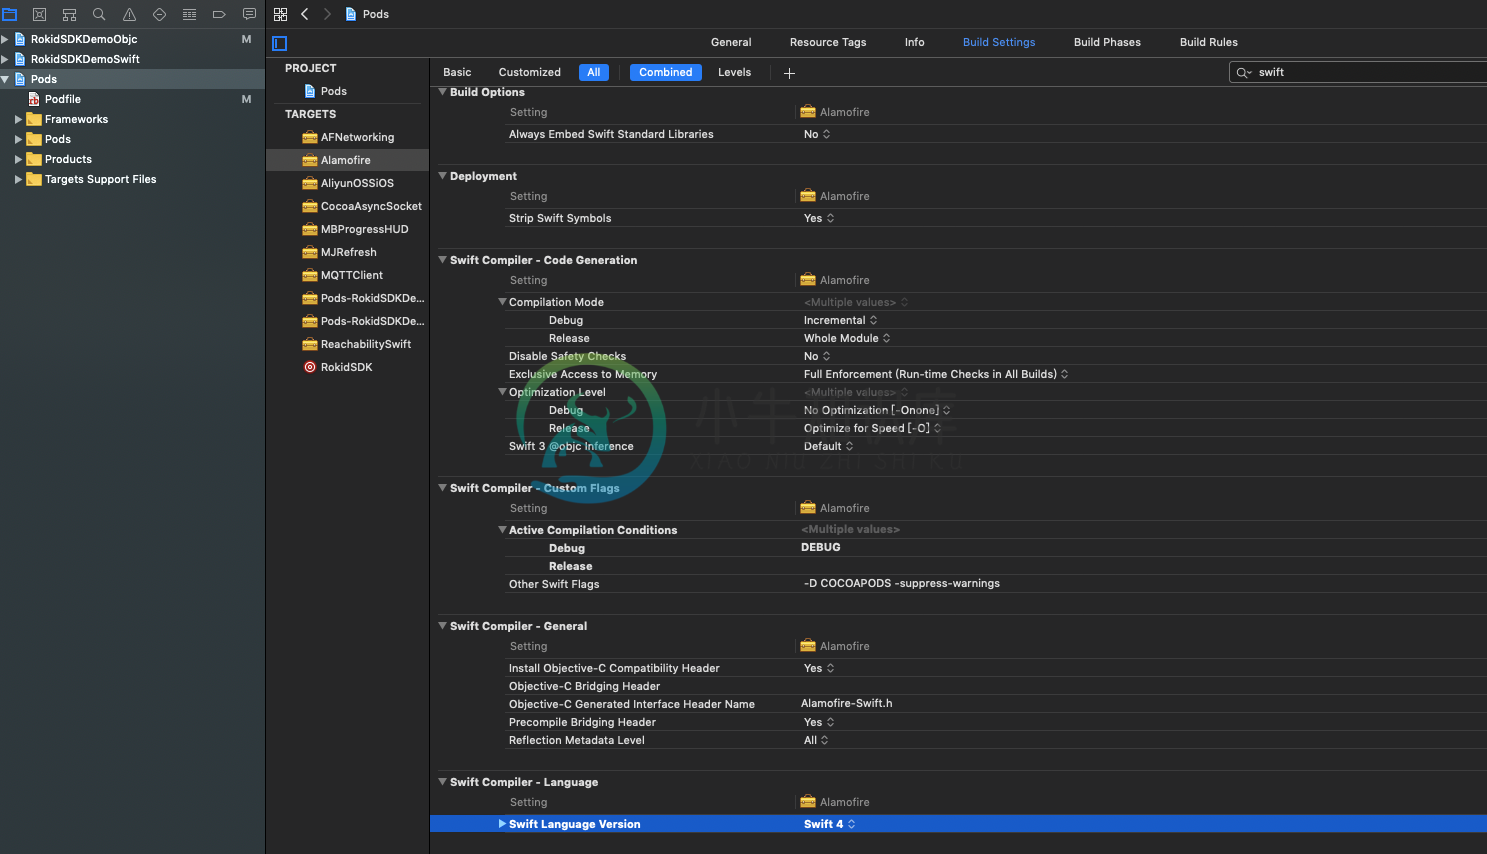The image size is (1487, 854).
Task: Show Basic build settings
Action: 457,72
